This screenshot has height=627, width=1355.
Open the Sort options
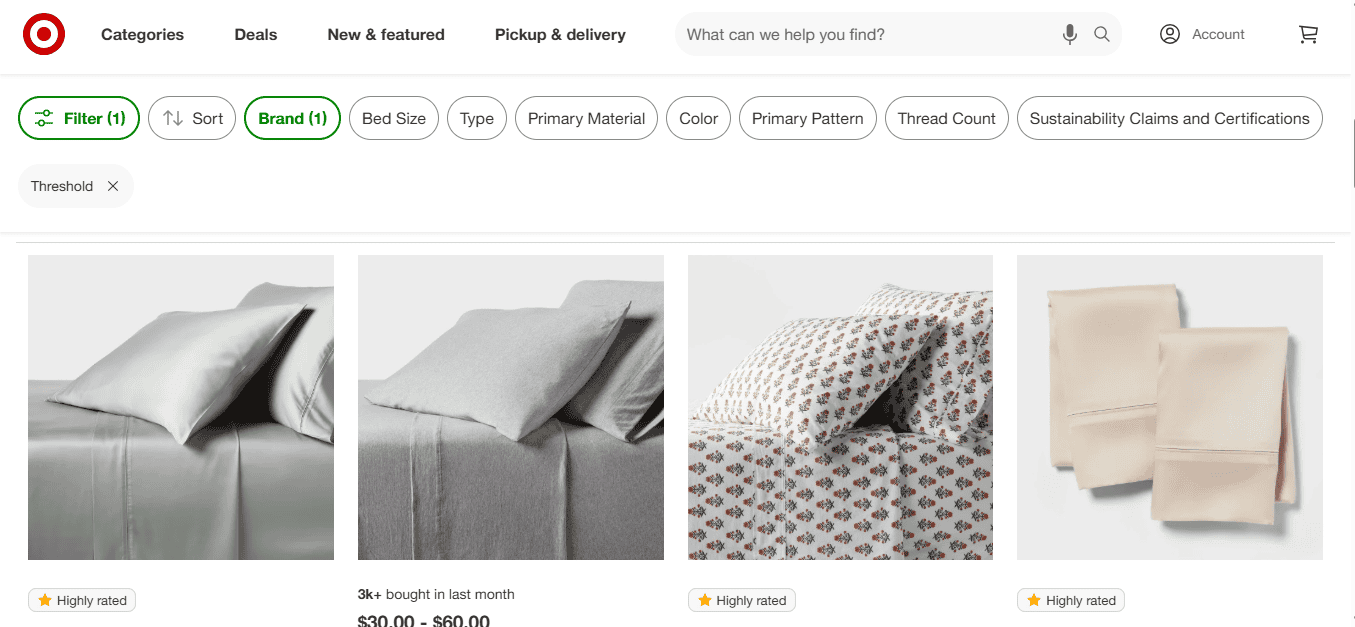pyautogui.click(x=192, y=118)
